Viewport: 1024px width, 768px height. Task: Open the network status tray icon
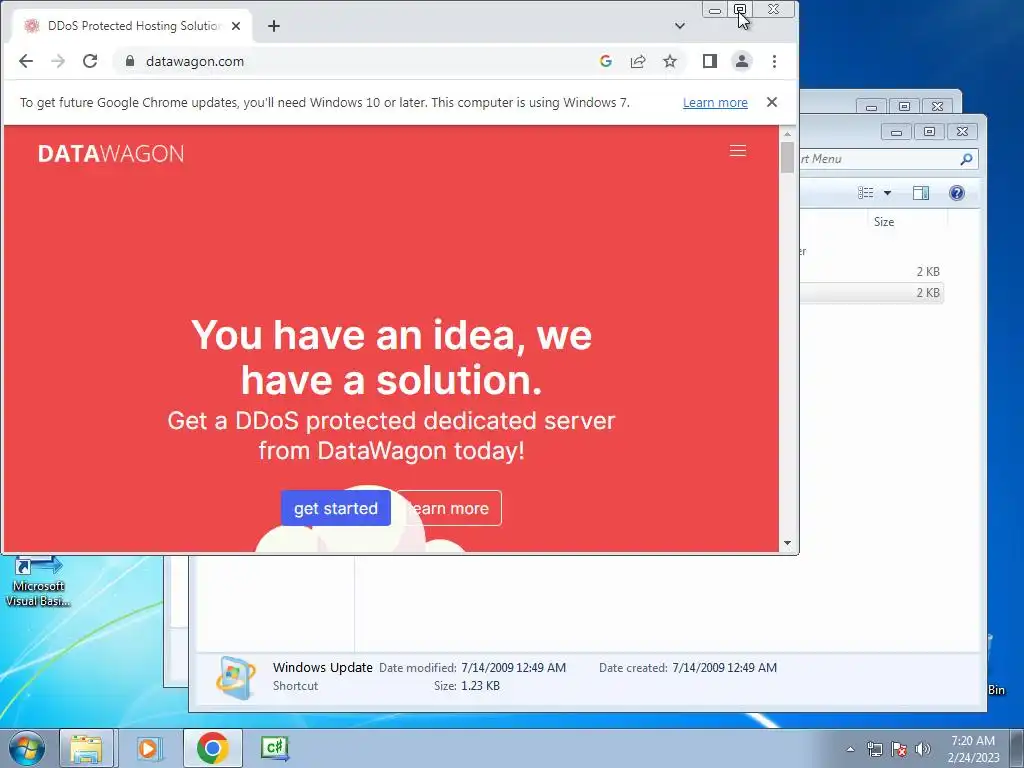[x=874, y=749]
